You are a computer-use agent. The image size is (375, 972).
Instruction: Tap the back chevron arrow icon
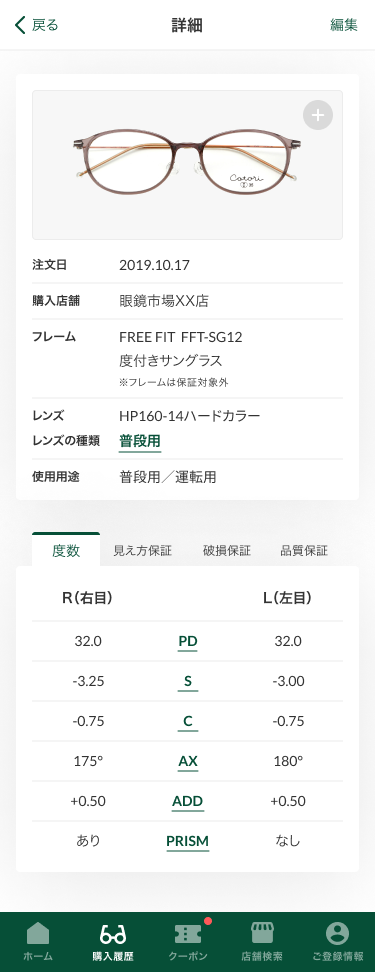[20, 25]
